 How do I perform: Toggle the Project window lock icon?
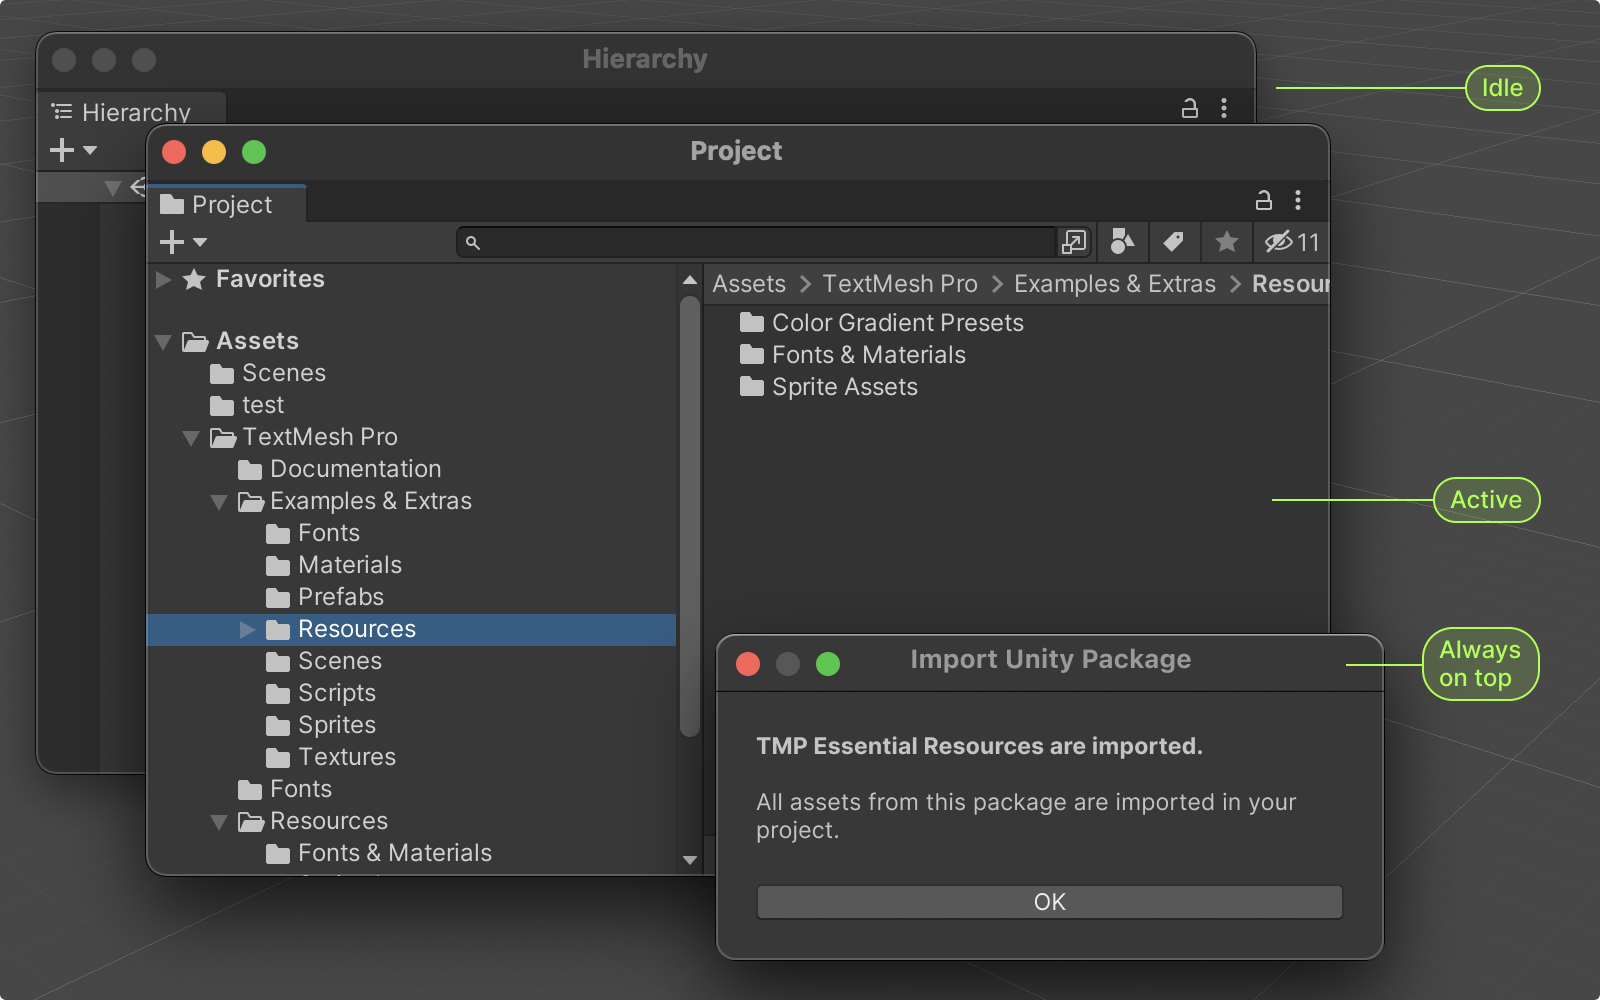click(1264, 200)
